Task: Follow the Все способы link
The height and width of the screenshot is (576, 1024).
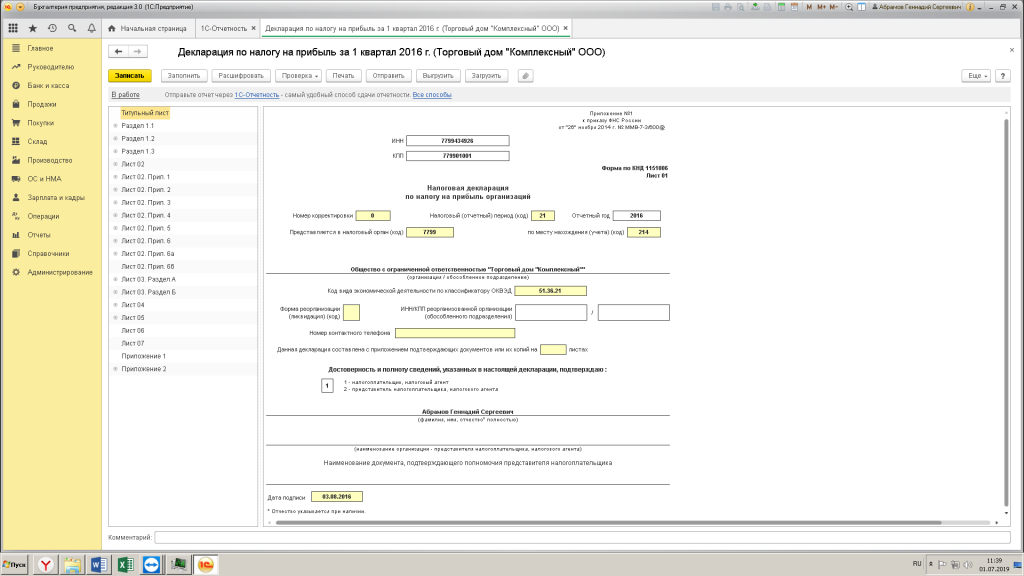Action: [x=432, y=94]
